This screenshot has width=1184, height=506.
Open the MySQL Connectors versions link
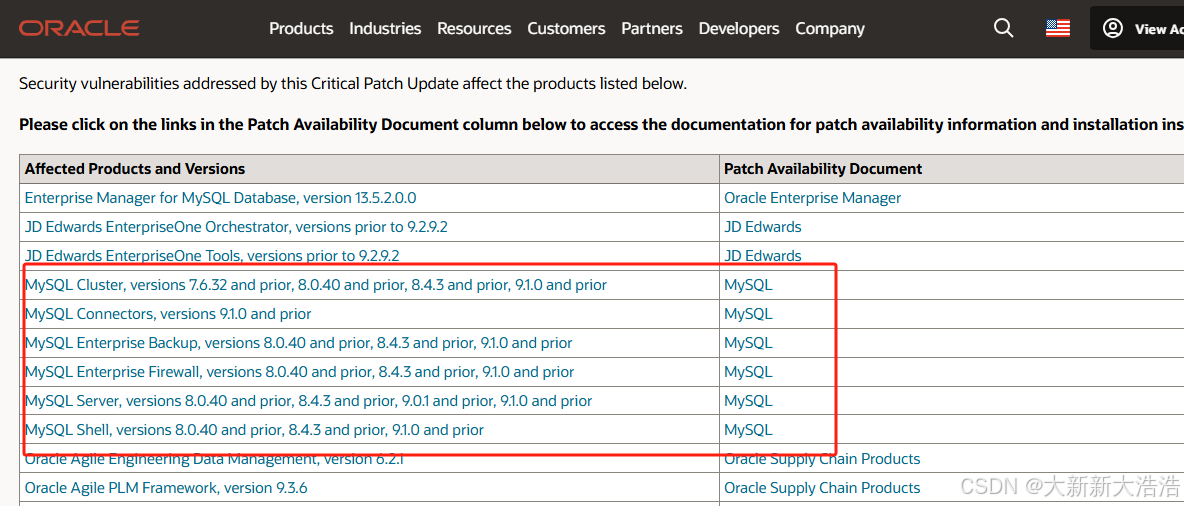tap(168, 313)
